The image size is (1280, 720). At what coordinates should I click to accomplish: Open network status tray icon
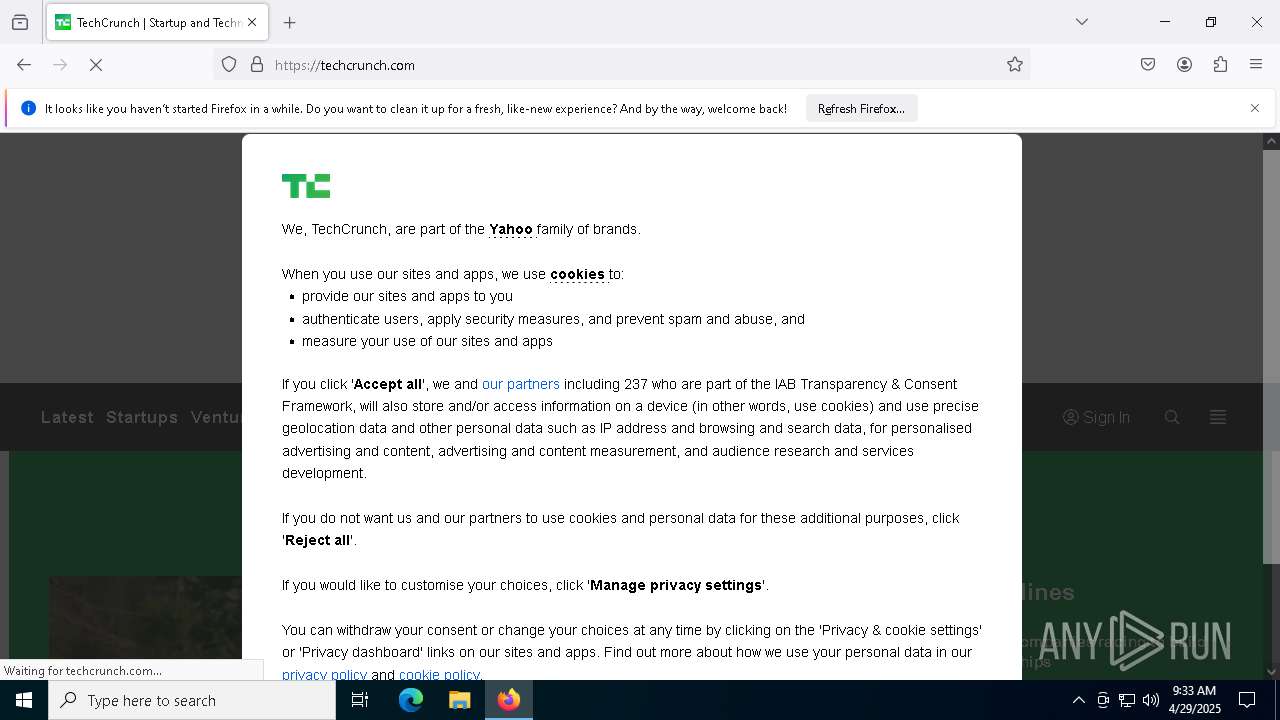[x=1127, y=700]
